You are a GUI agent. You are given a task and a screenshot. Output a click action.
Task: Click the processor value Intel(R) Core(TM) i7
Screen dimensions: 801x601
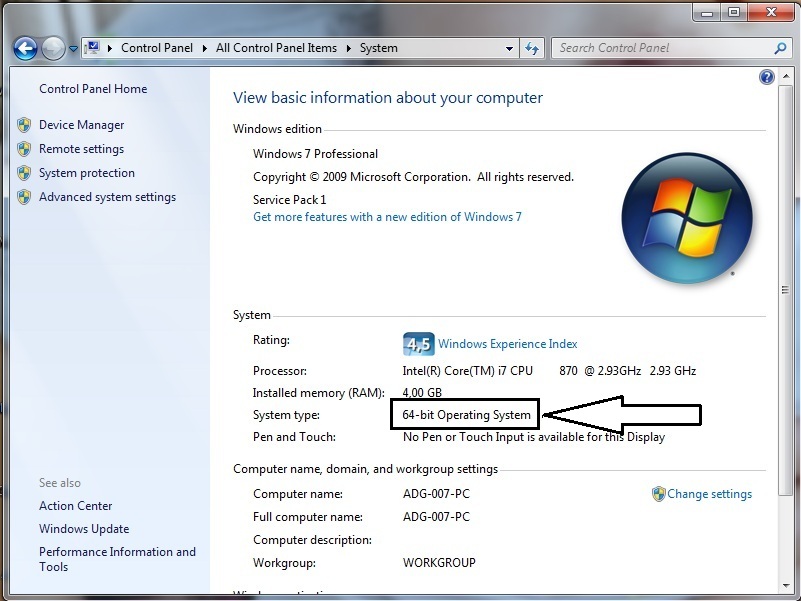pyautogui.click(x=549, y=371)
